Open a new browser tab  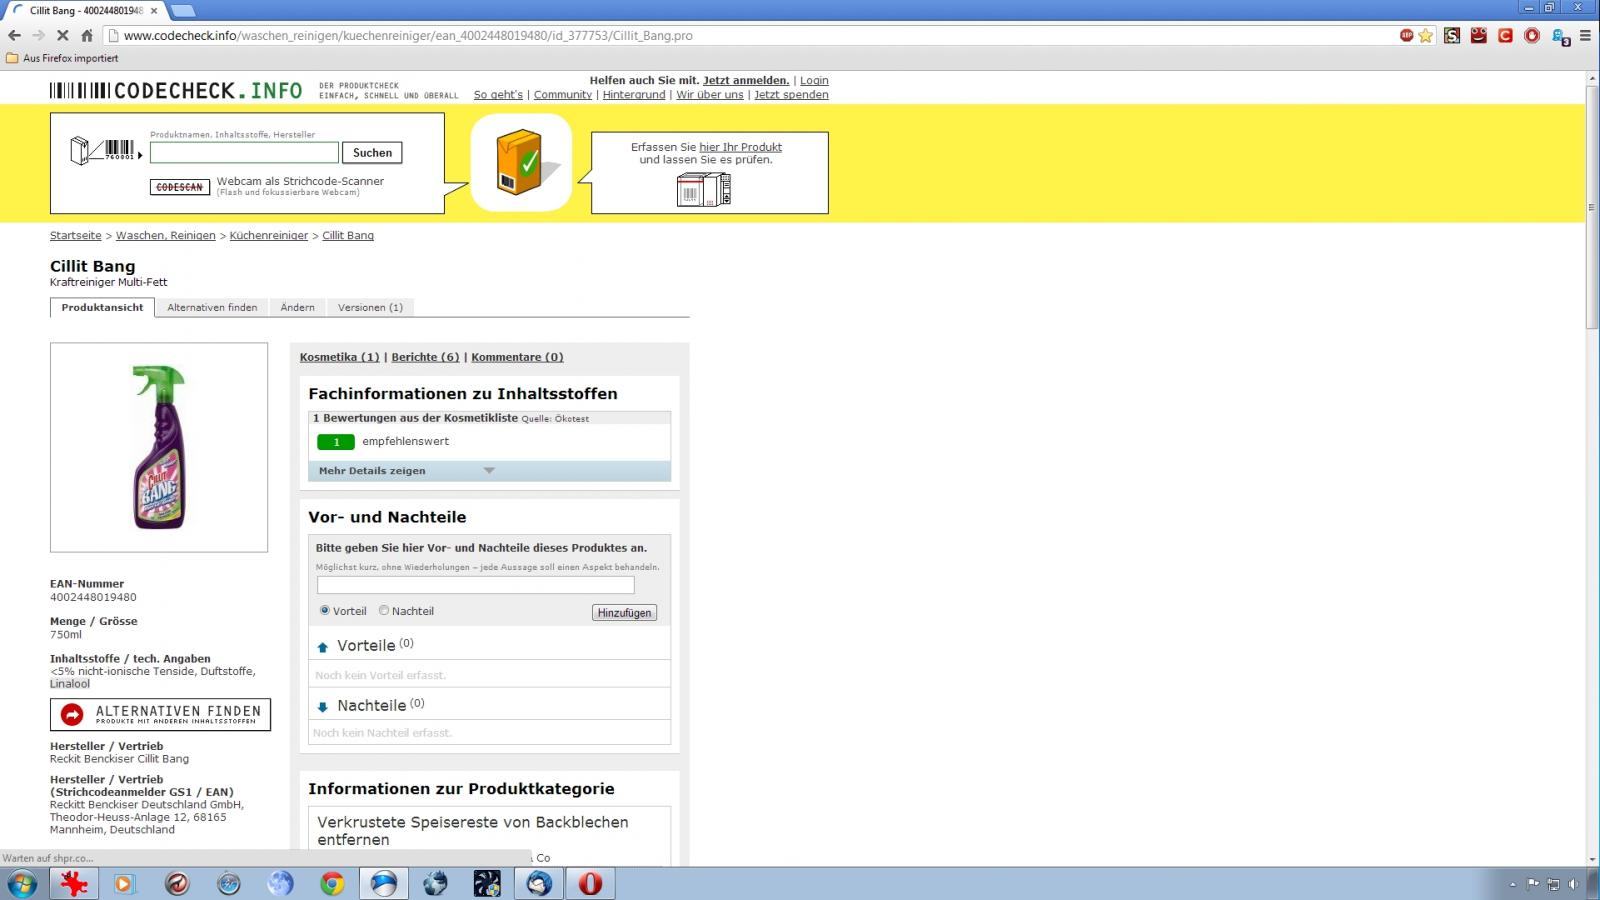182,10
